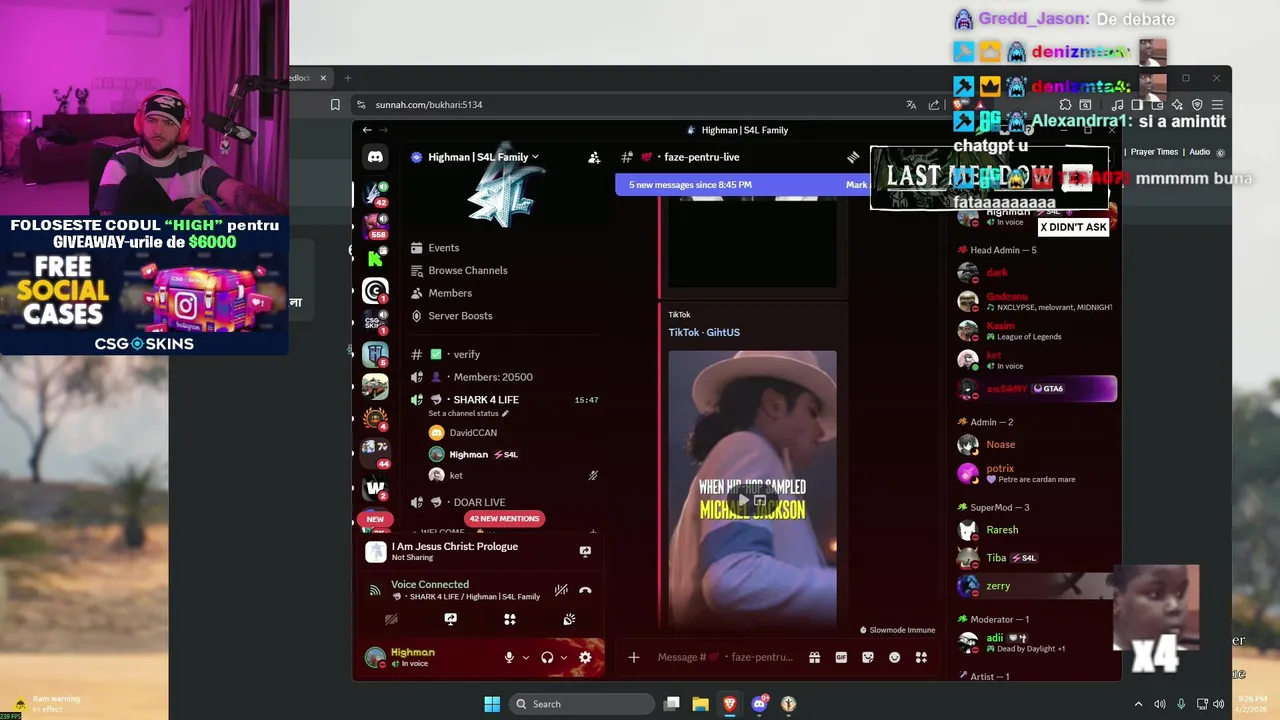Open the apps icon in message bar

coord(921,657)
